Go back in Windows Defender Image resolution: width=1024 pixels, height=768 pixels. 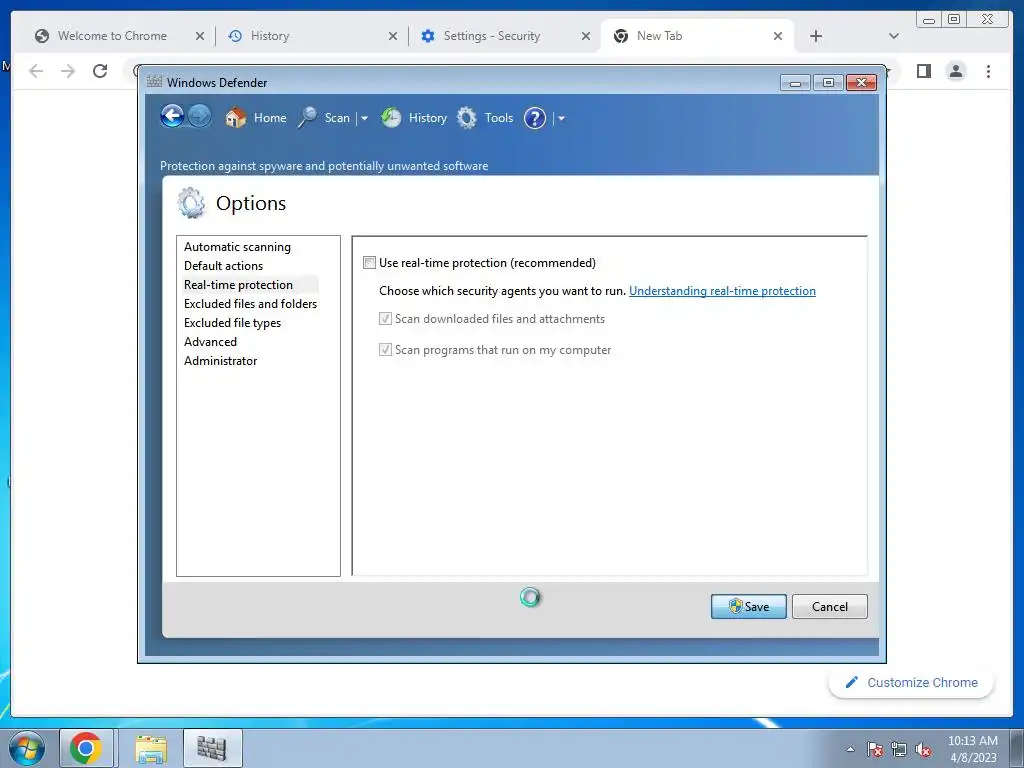point(172,117)
